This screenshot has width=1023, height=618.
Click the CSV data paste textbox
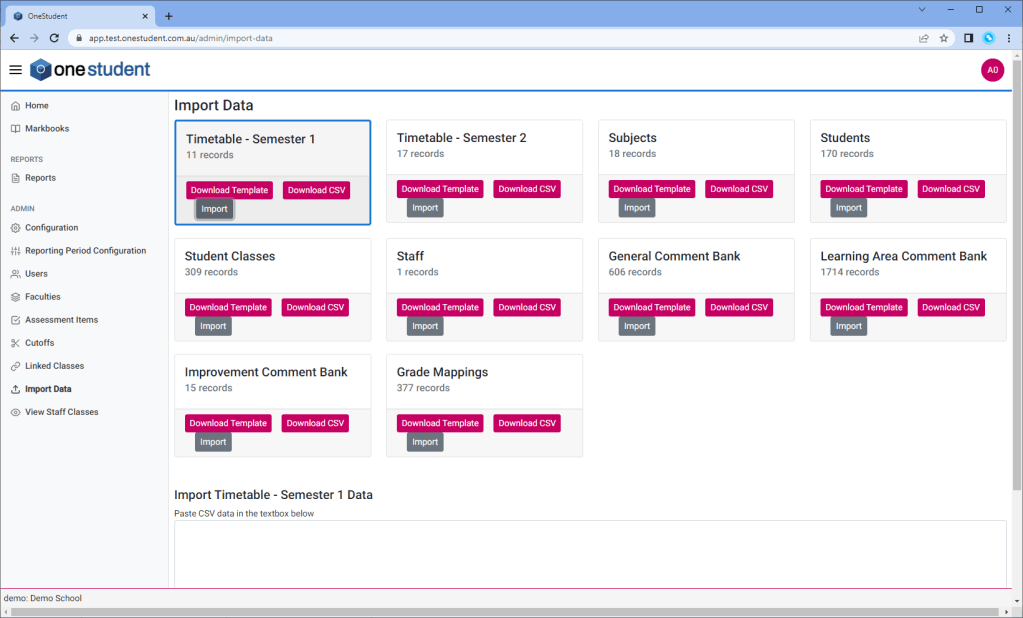click(590, 553)
